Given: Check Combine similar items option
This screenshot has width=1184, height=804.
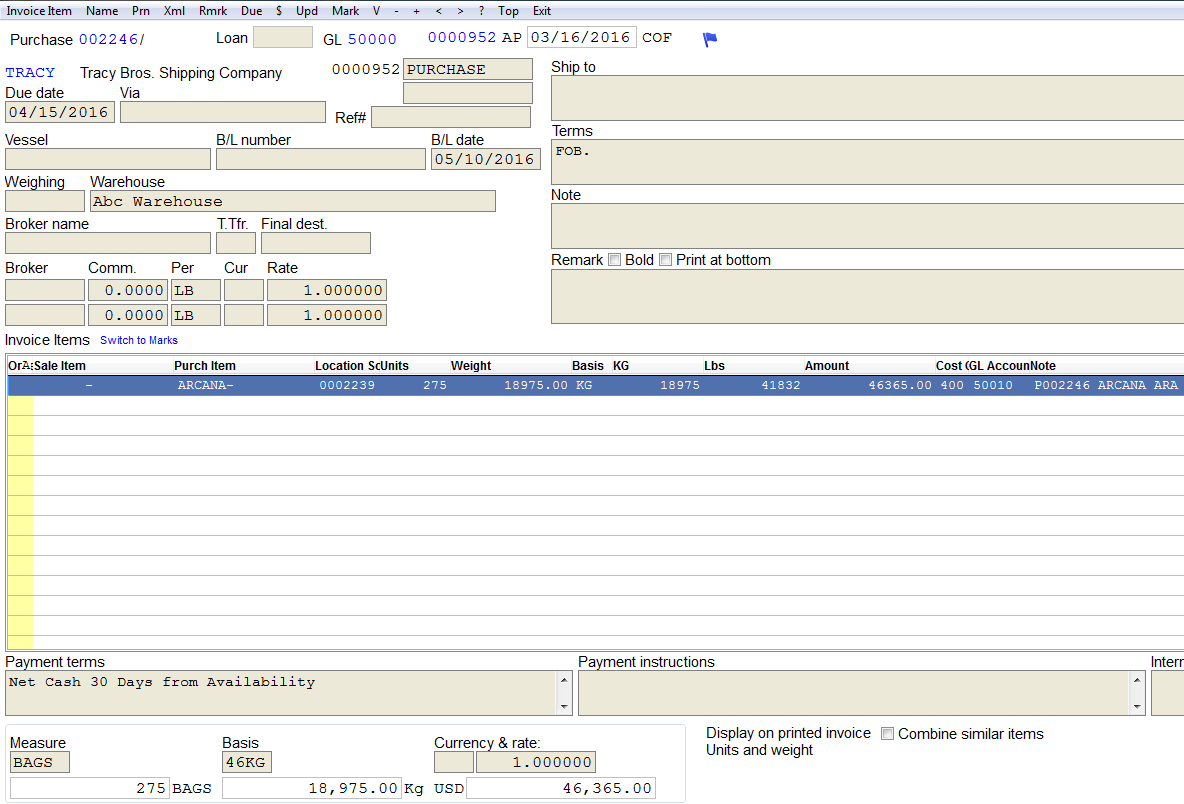Looking at the screenshot, I should pos(888,734).
